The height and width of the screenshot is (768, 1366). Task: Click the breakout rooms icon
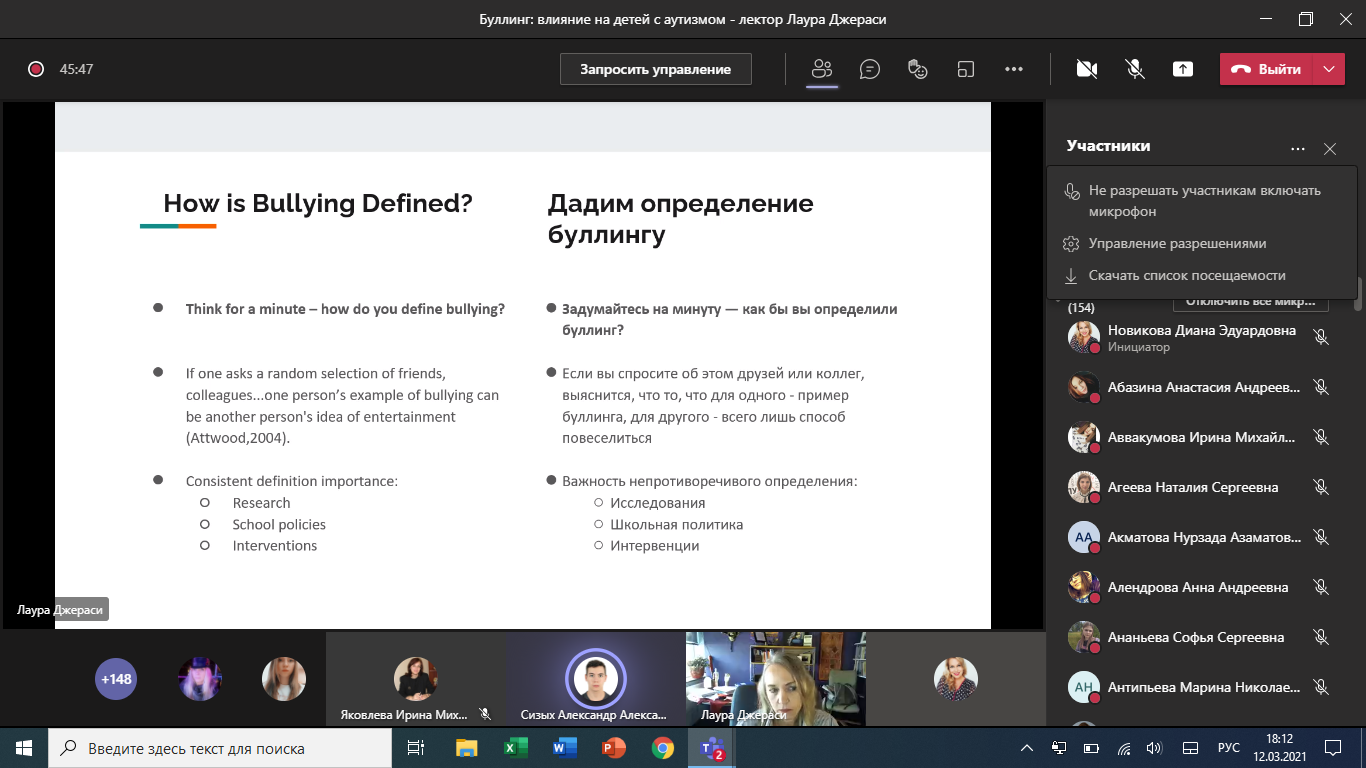tap(965, 69)
